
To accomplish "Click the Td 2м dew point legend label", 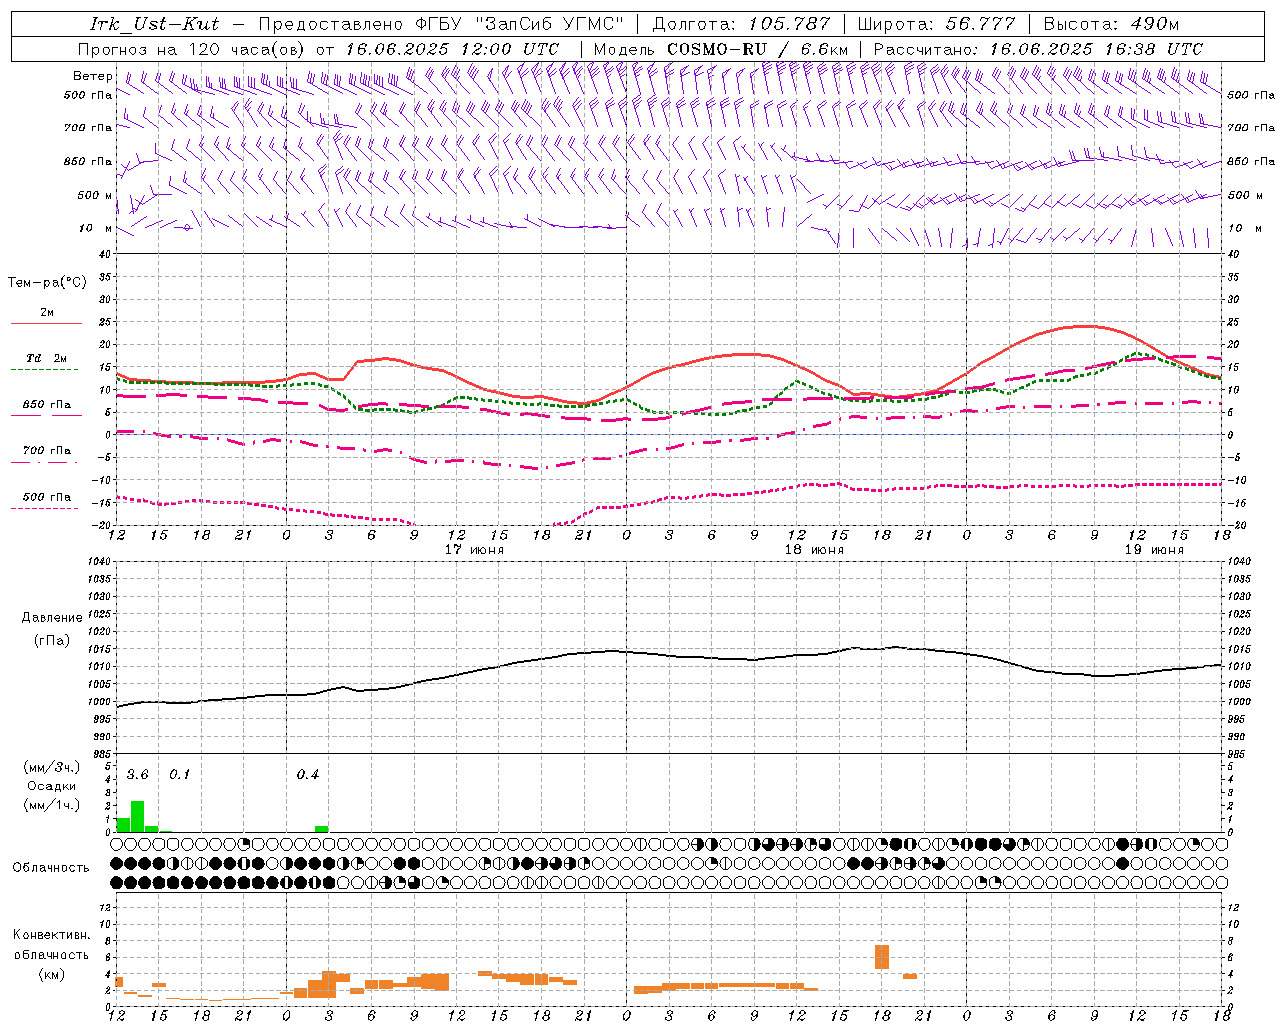I will [x=47, y=358].
